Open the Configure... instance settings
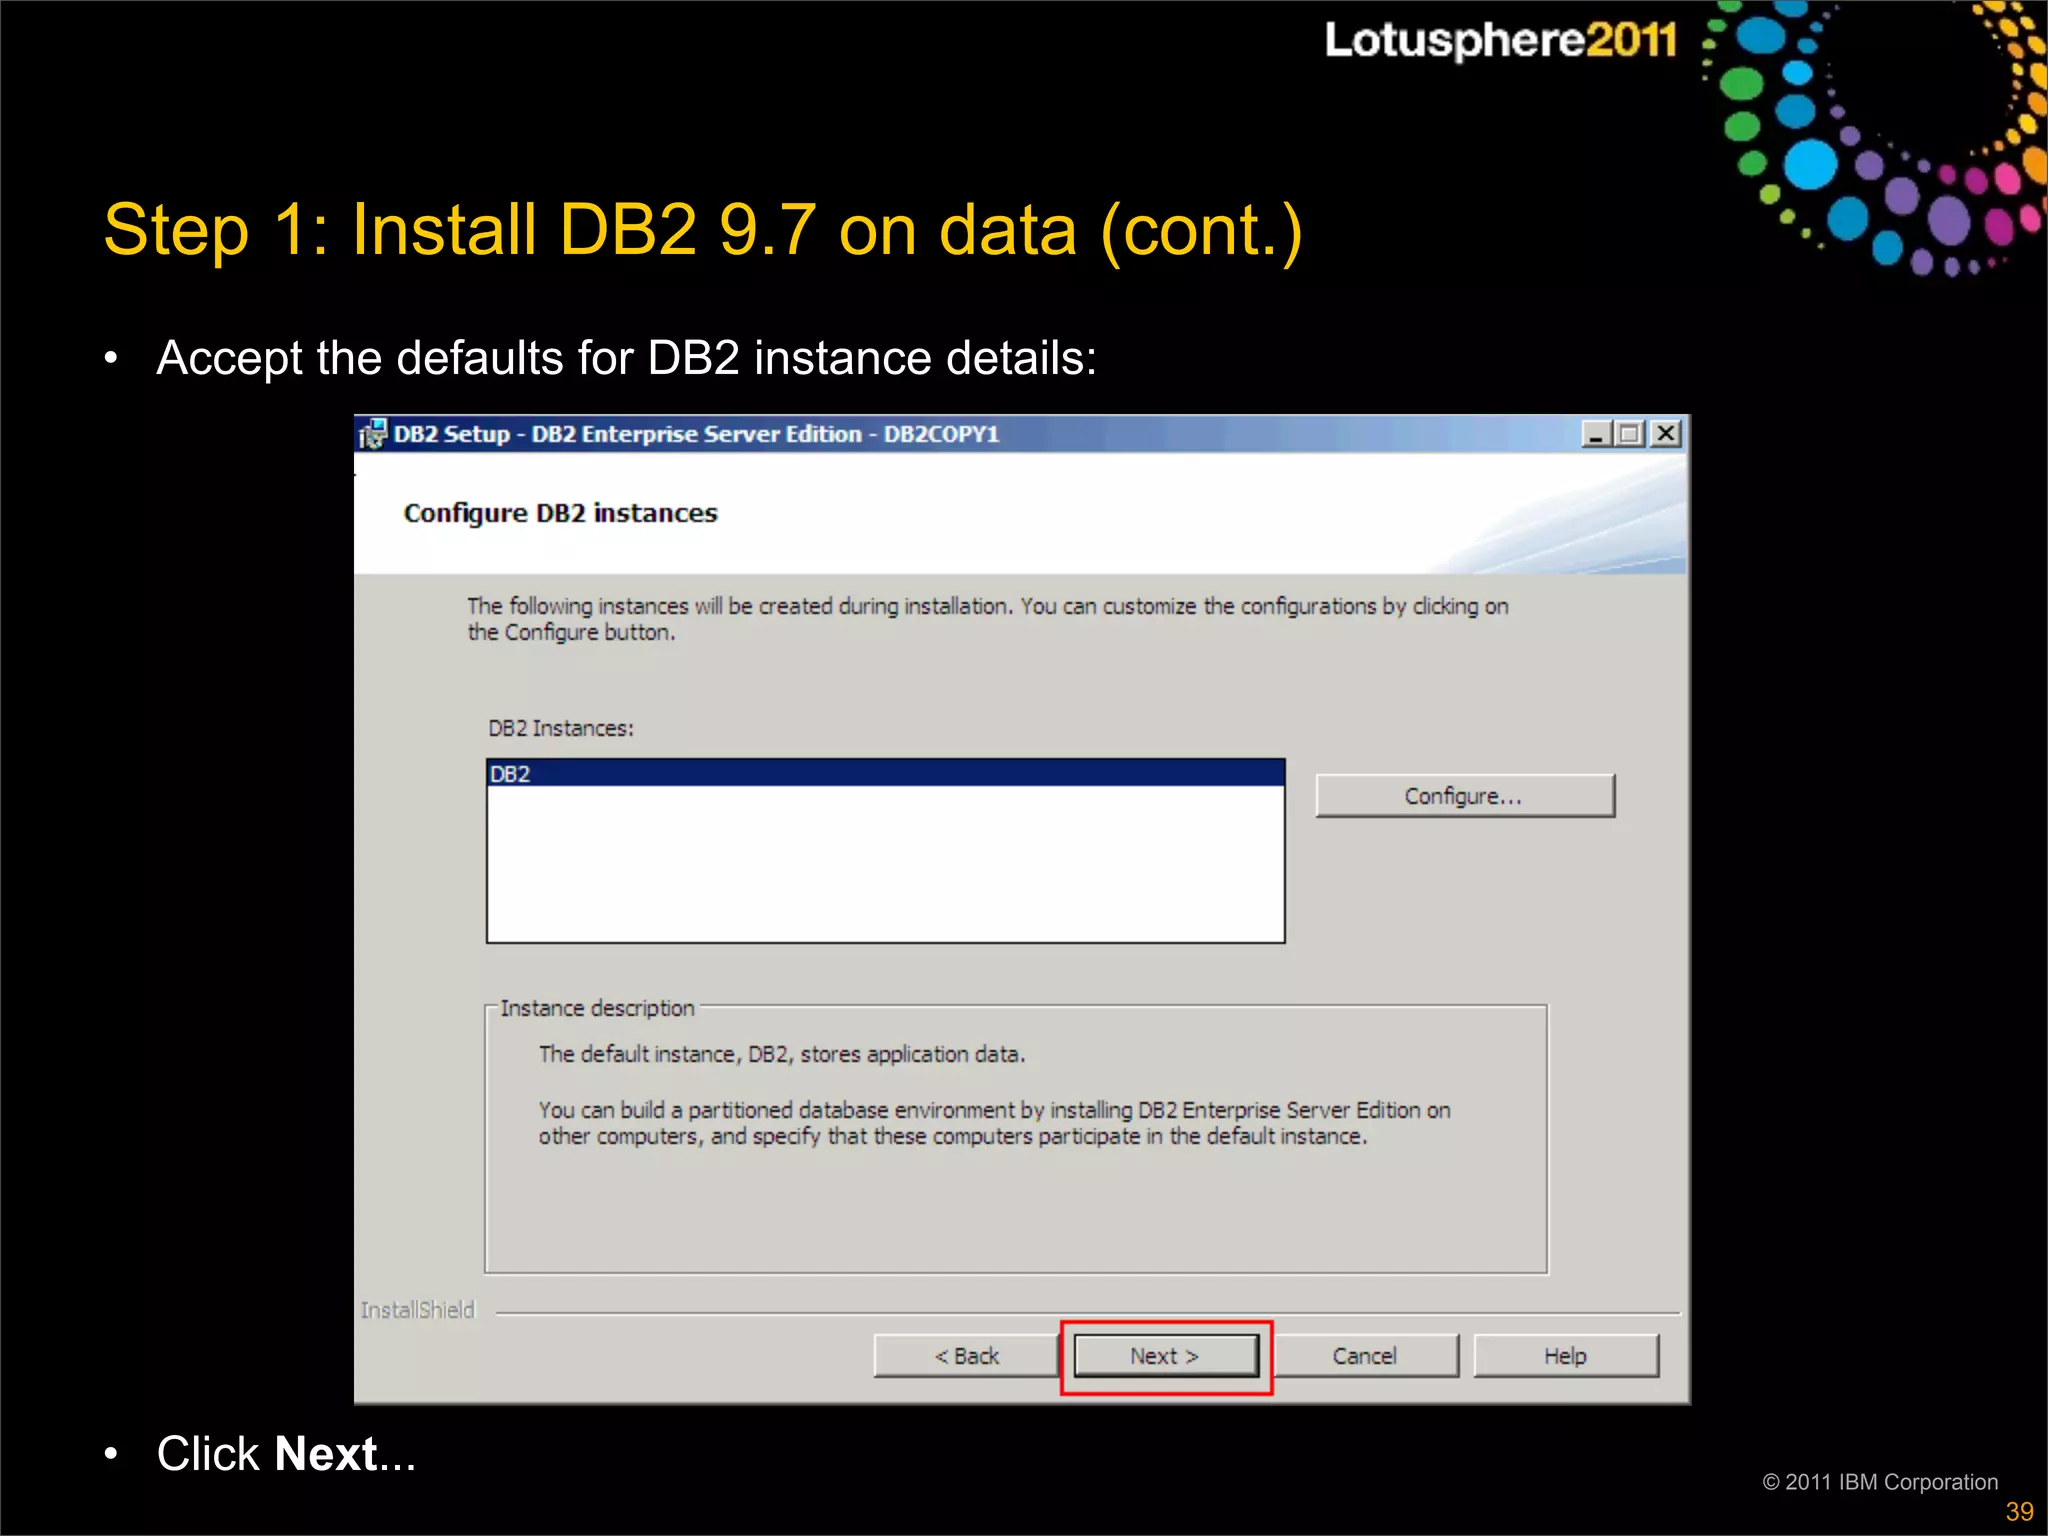The image size is (2048, 1536). (1464, 796)
